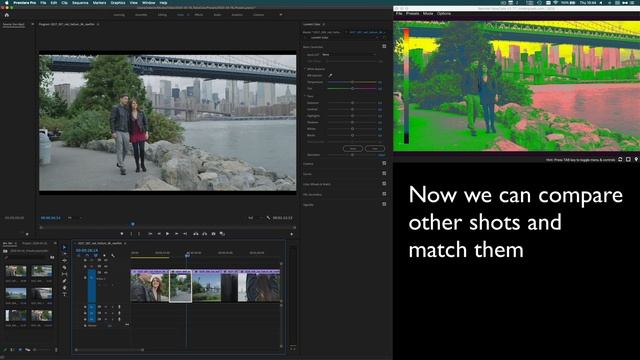This screenshot has height=360, width=640.
Task: Pick the WB Selector eyedropper in Lumetri
Action: click(330, 76)
